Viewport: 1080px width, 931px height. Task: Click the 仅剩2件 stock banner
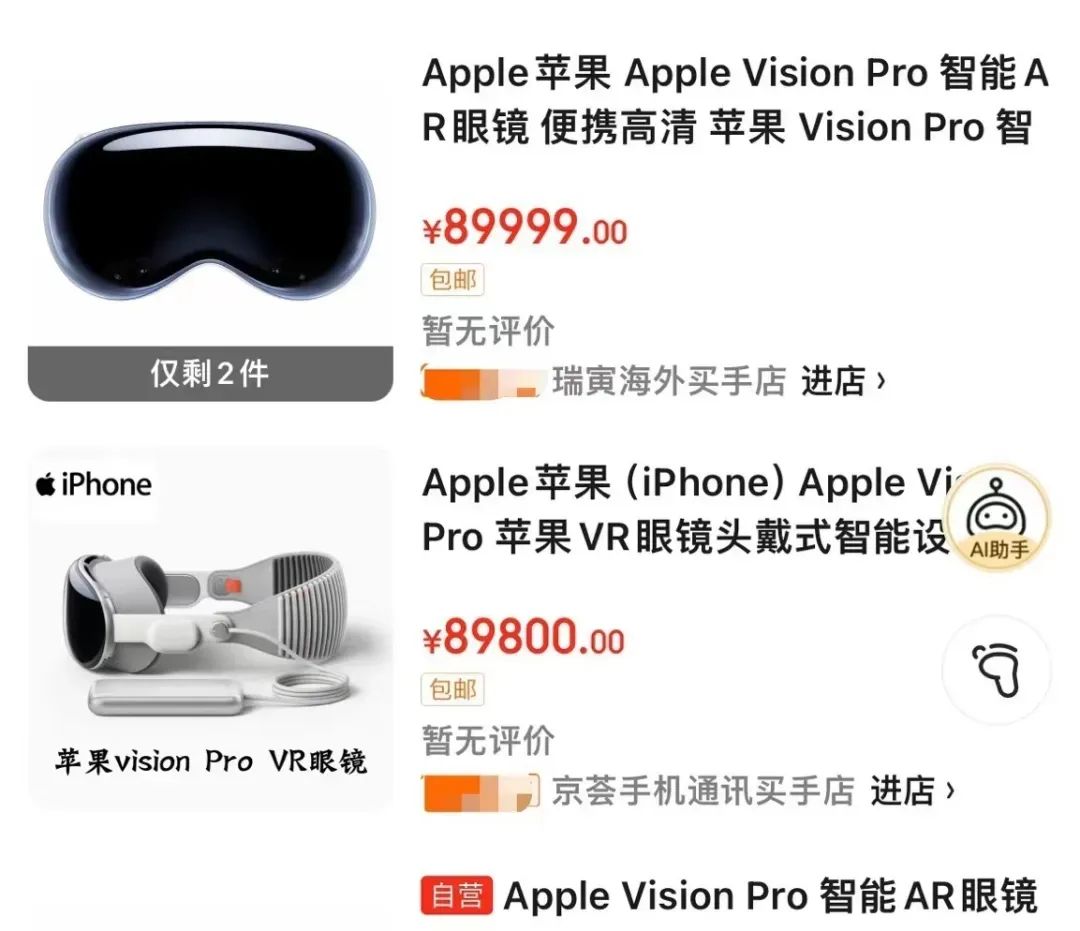[x=210, y=373]
